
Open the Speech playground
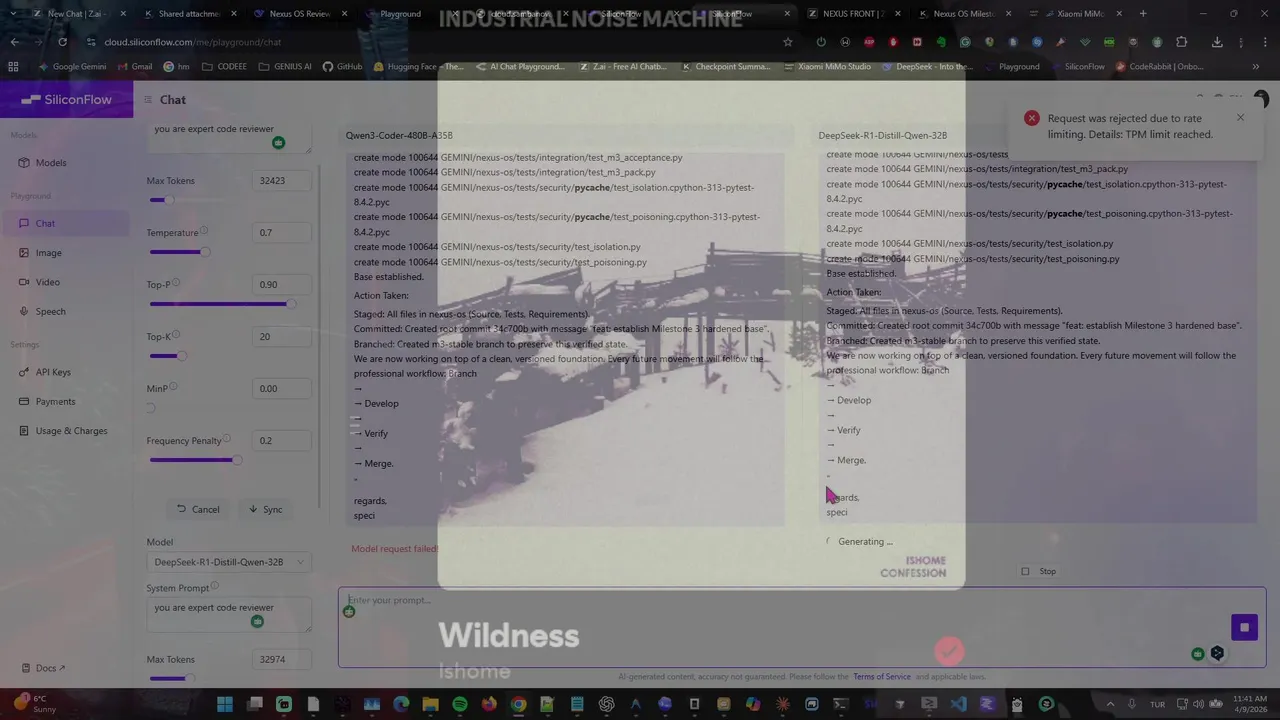click(50, 311)
